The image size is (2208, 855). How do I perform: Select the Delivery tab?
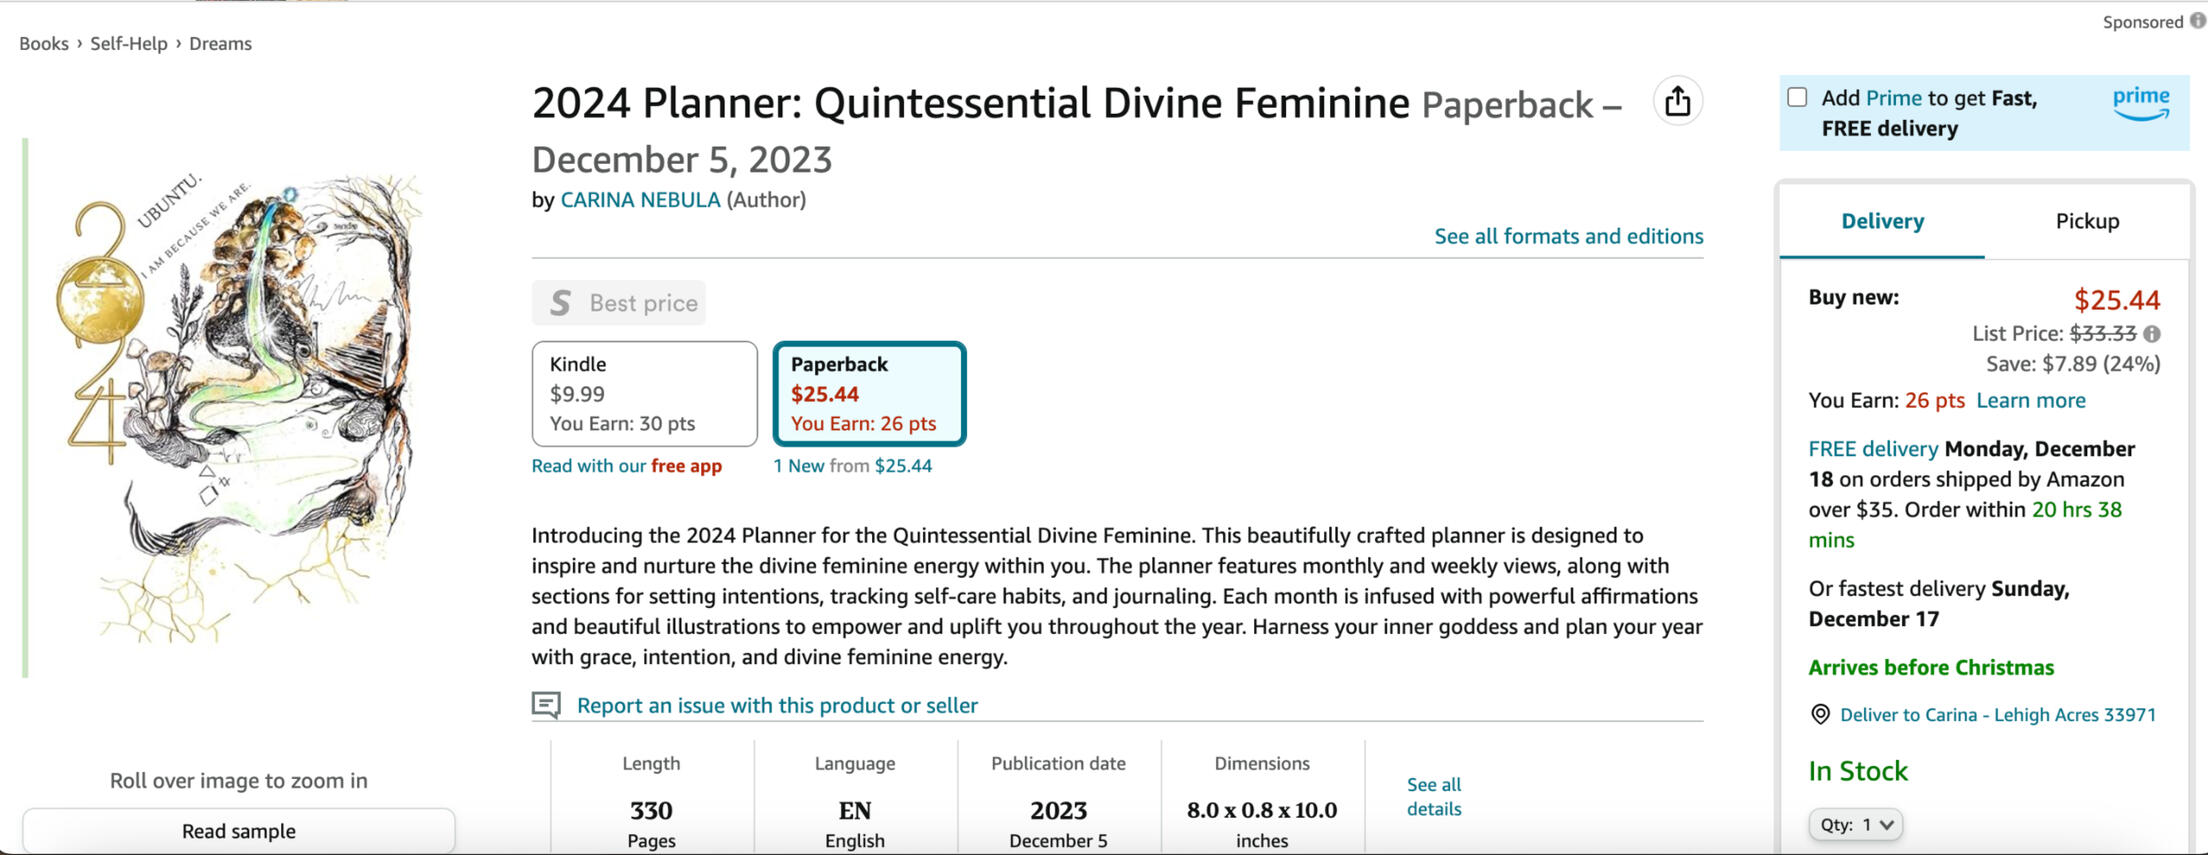tap(1882, 221)
